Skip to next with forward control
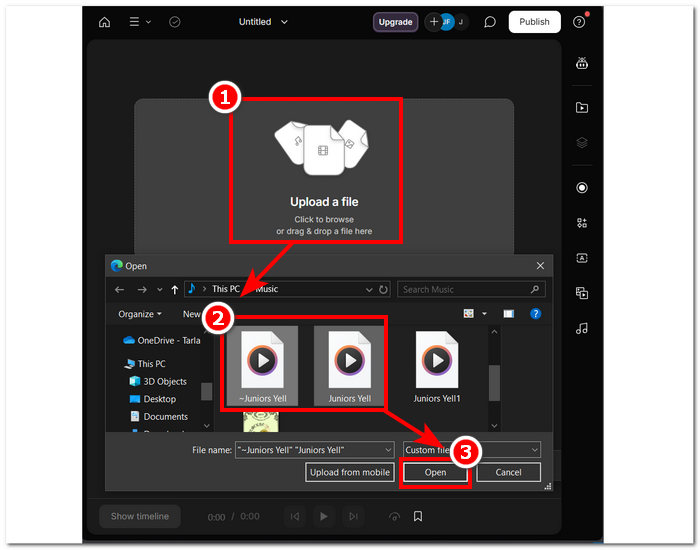This screenshot has width=700, height=550. [x=353, y=517]
